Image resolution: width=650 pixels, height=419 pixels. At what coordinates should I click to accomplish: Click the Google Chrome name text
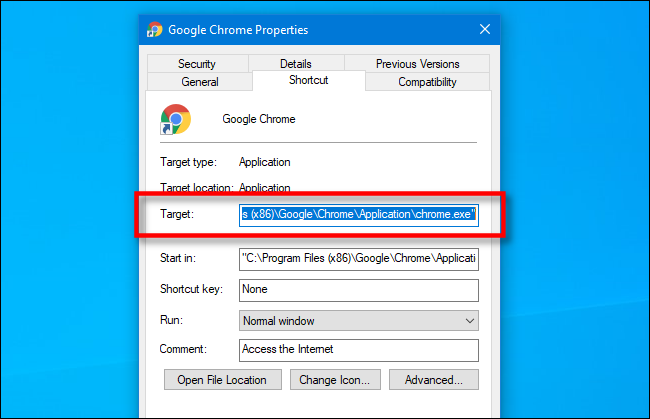point(259,119)
